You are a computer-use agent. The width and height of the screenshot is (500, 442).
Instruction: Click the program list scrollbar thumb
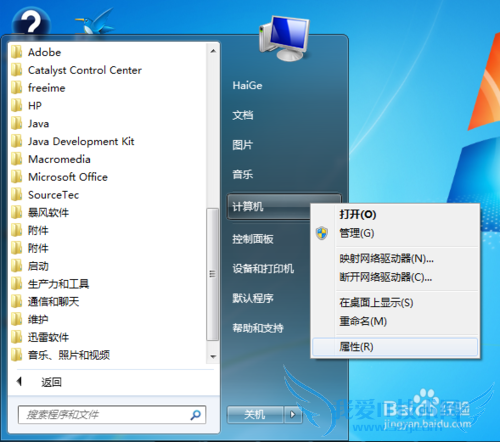(x=212, y=274)
